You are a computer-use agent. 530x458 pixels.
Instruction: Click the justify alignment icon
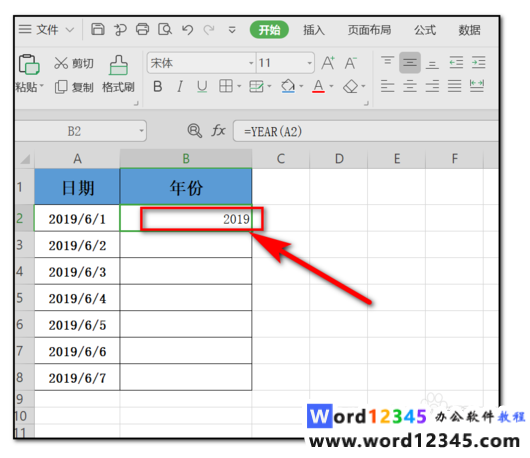(455, 86)
